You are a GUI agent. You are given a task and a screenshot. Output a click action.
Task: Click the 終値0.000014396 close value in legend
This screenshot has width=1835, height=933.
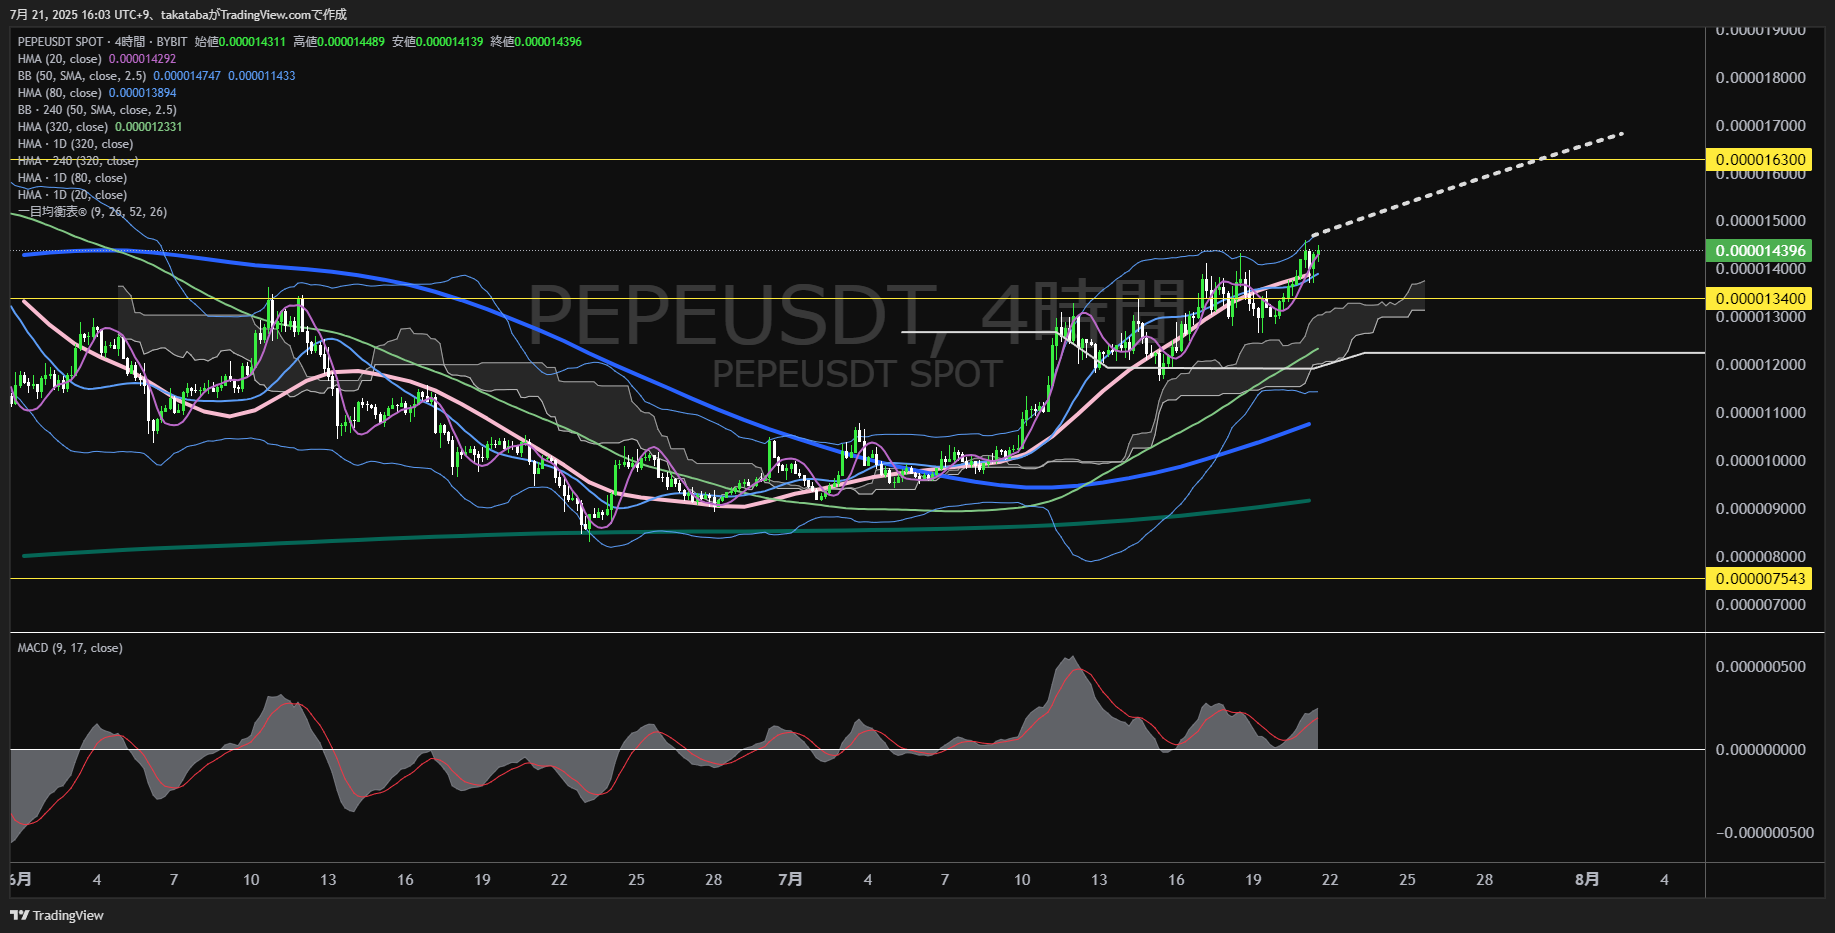[x=536, y=42]
